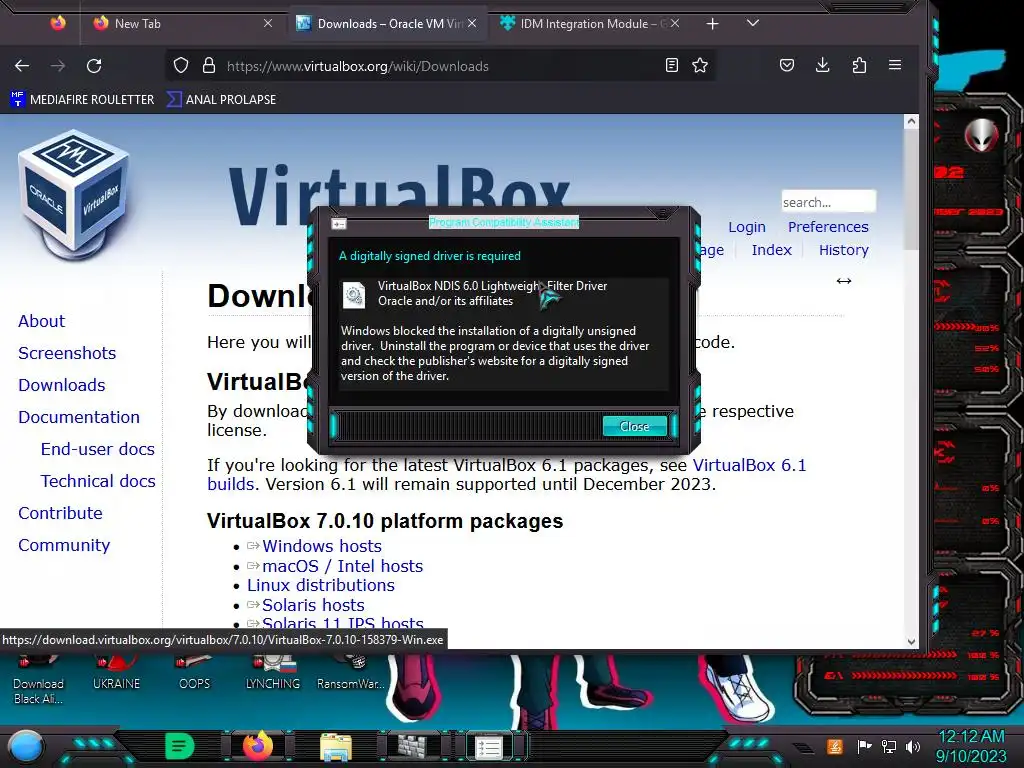1024x768 pixels.
Task: Bookmark this page with the star icon
Action: [700, 65]
